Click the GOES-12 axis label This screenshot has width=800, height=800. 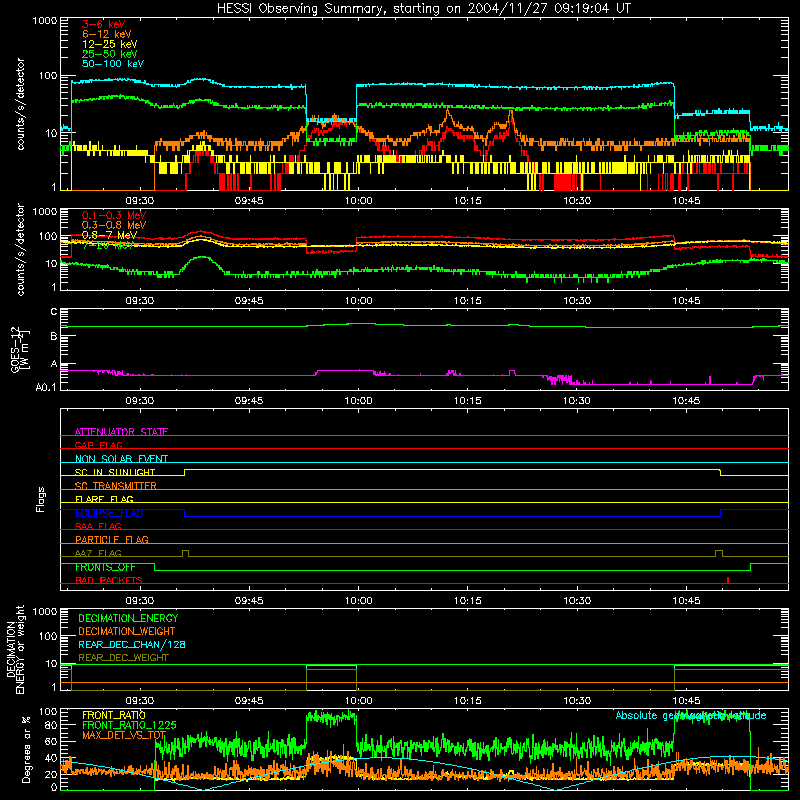click(x=20, y=349)
